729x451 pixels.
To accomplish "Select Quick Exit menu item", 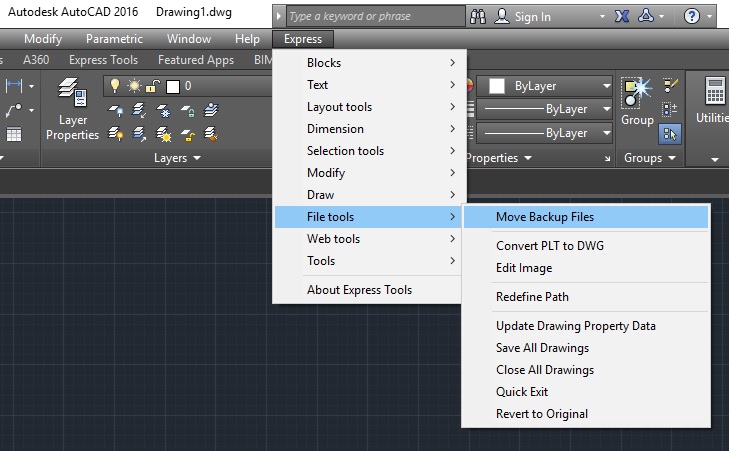I will coord(586,392).
